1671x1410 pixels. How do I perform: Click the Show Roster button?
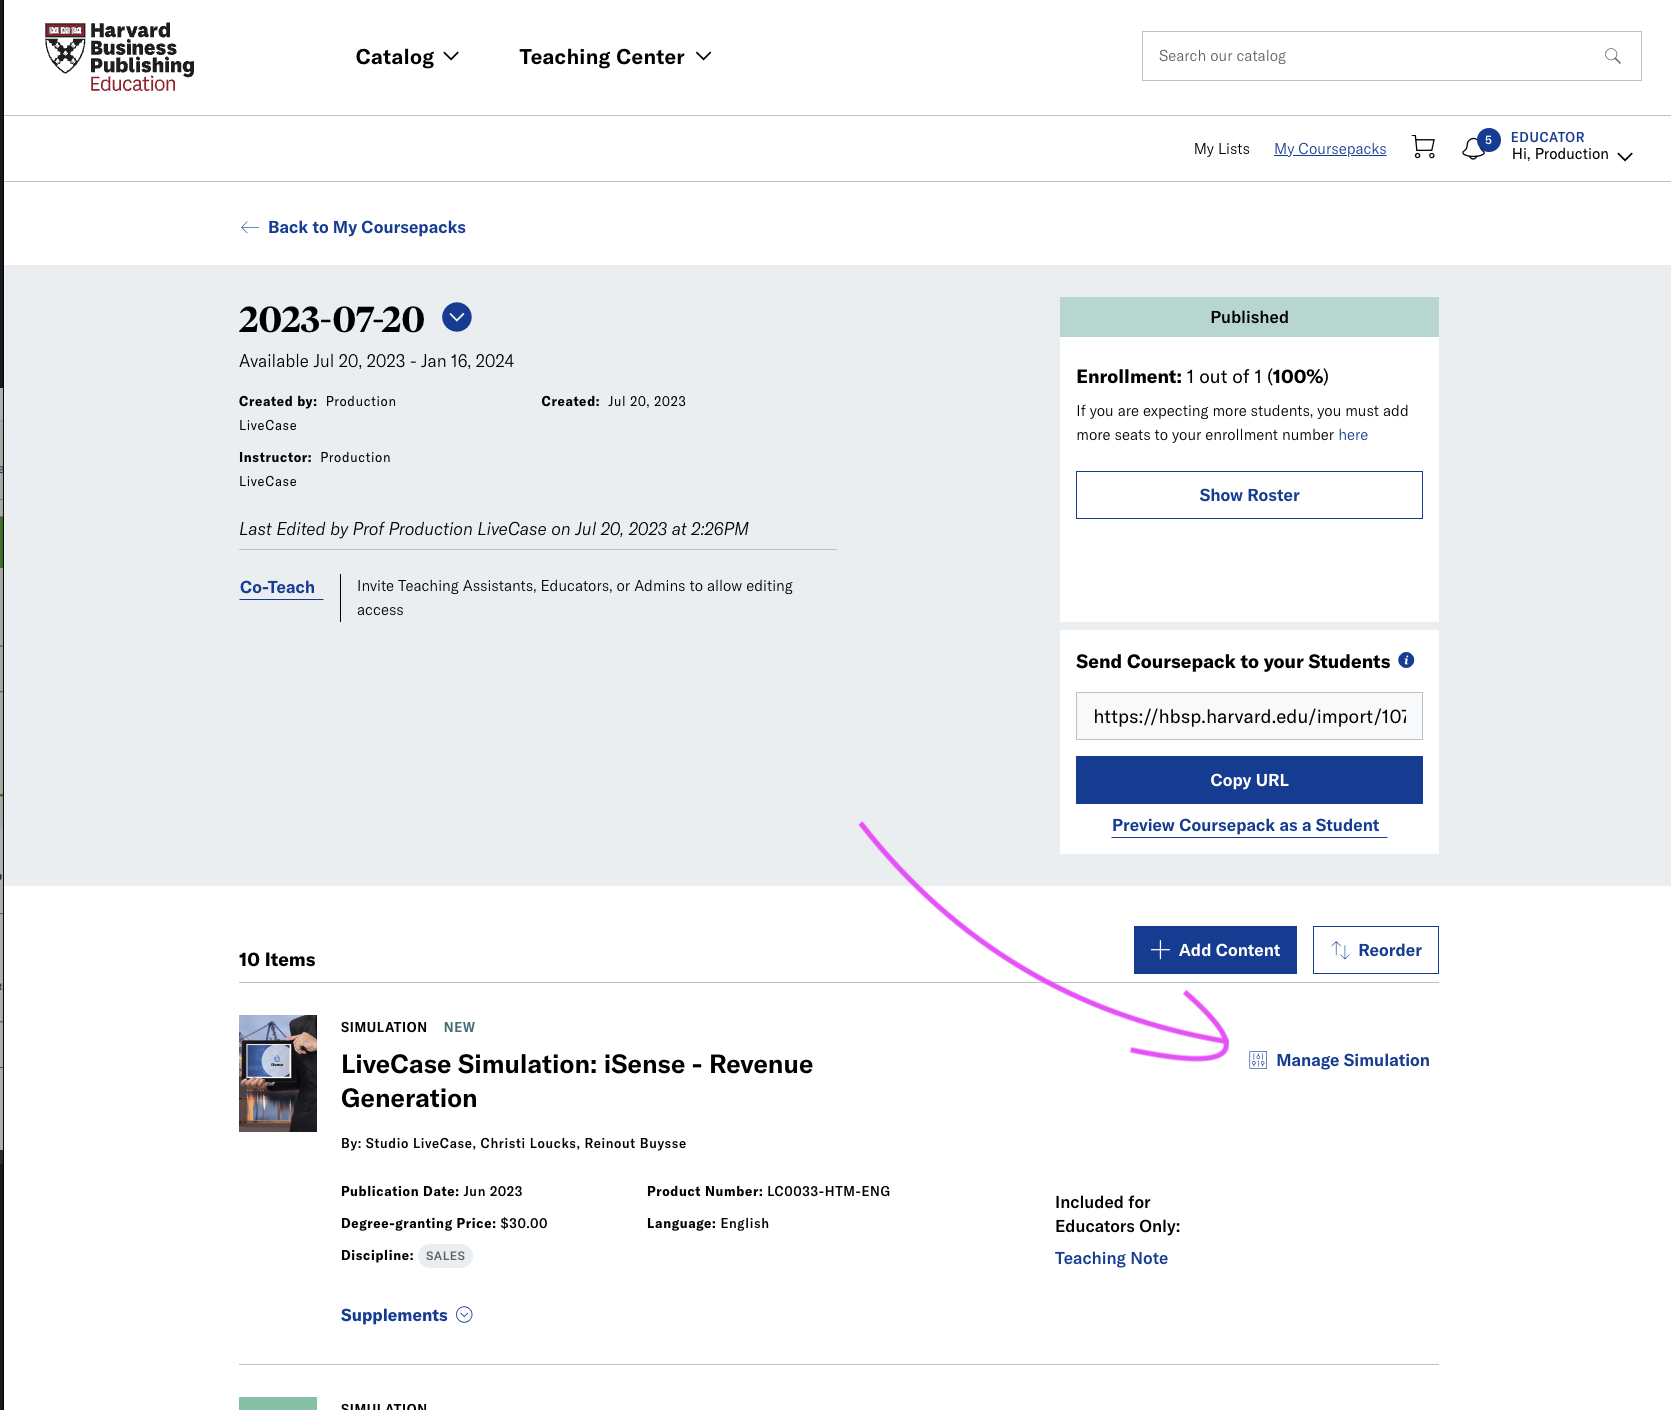(1249, 495)
